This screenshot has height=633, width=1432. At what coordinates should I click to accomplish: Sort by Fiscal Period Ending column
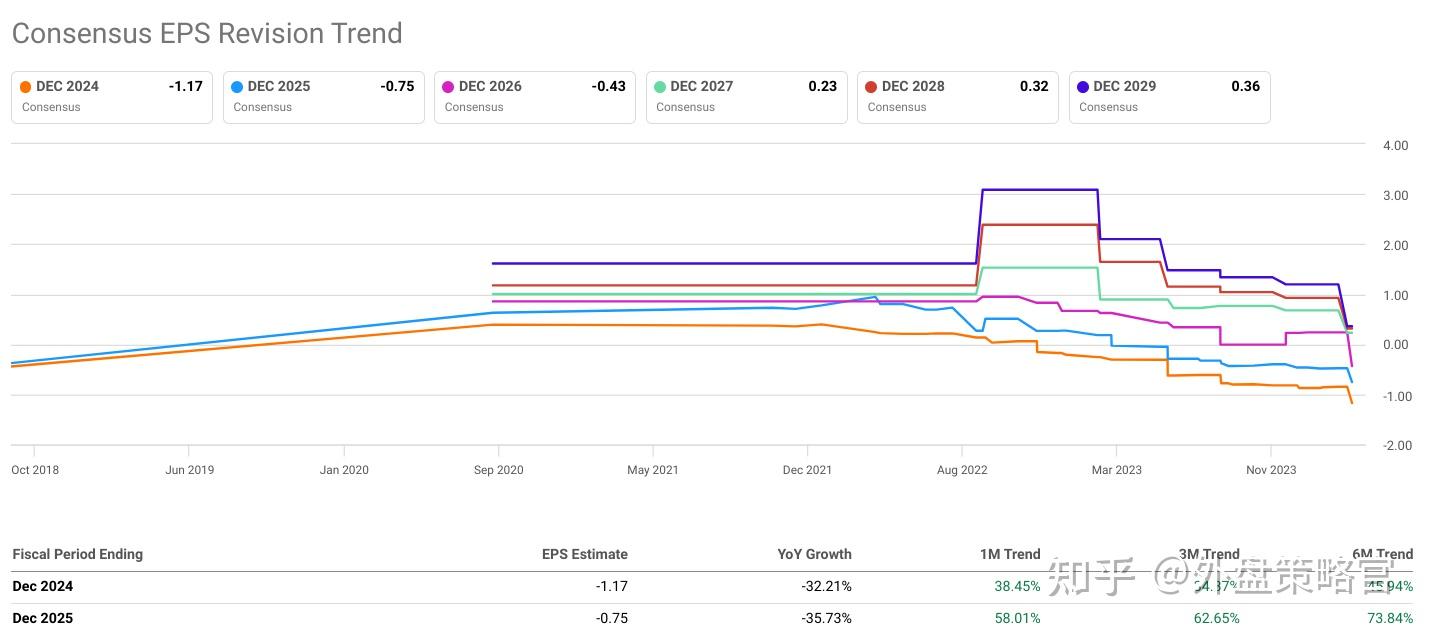point(77,554)
